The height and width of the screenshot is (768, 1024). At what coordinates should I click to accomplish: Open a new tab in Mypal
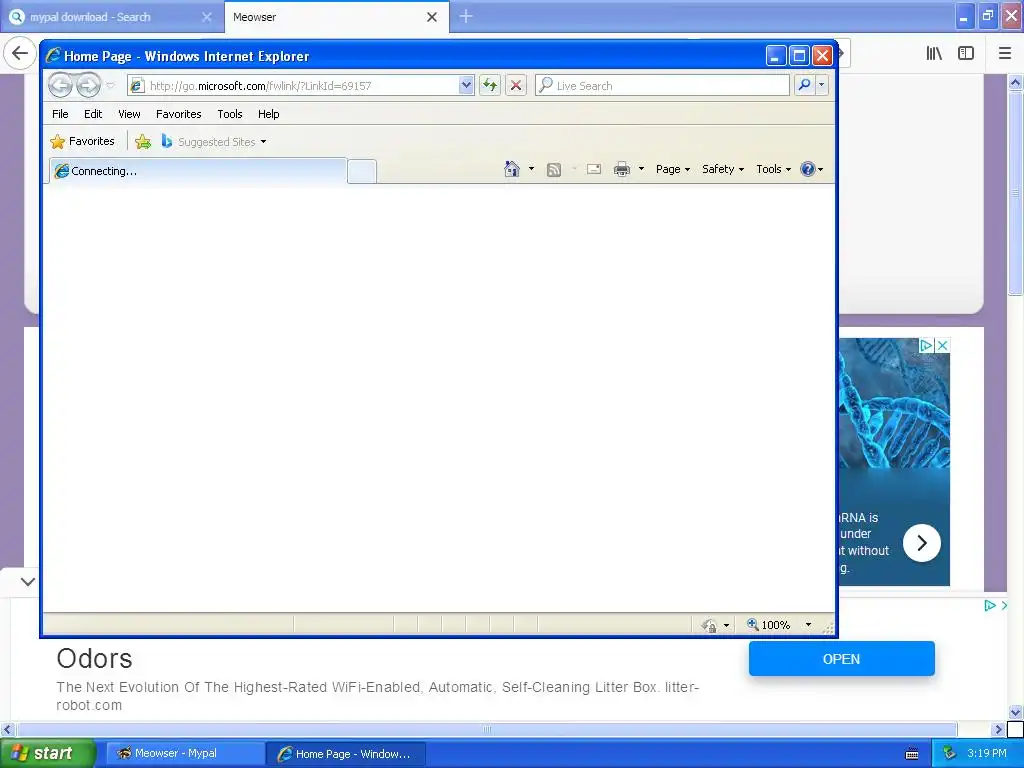tap(466, 16)
